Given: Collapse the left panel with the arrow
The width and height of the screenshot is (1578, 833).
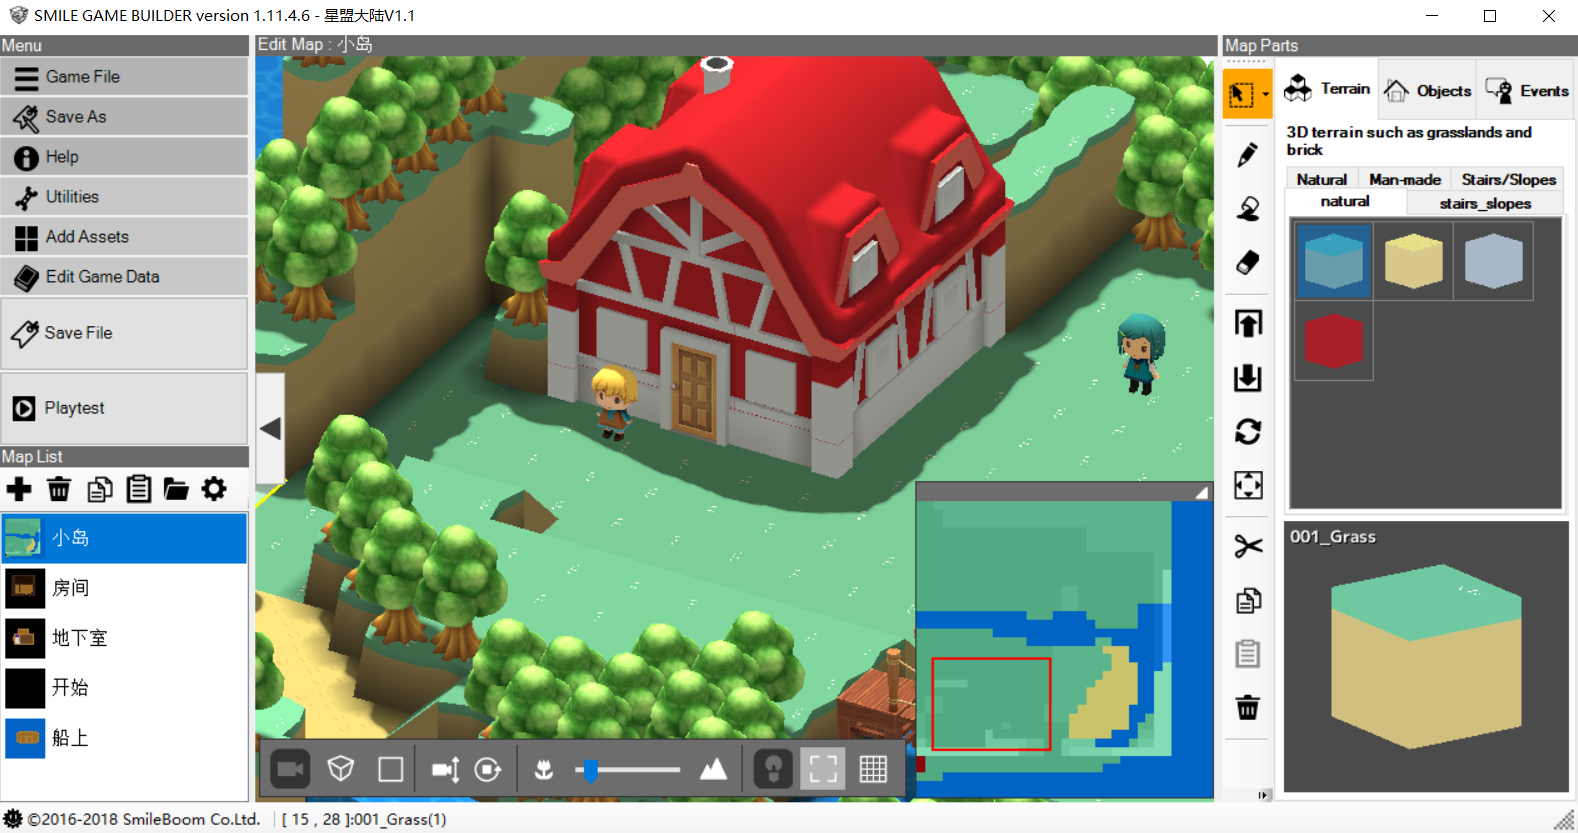Looking at the screenshot, I should coord(270,428).
